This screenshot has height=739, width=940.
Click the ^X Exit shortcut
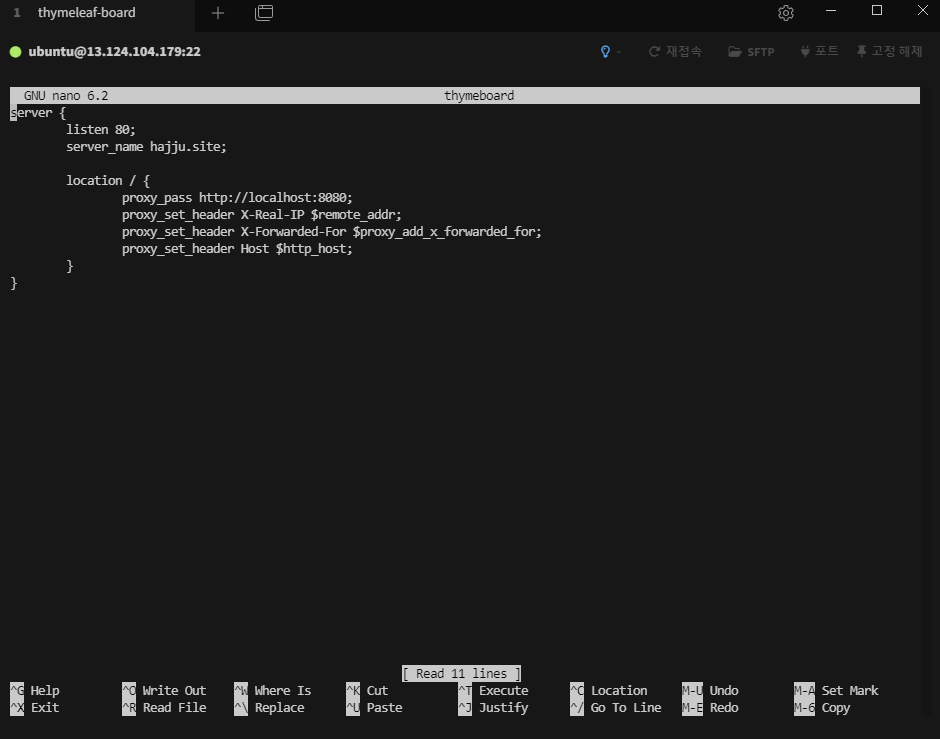[x=35, y=708]
